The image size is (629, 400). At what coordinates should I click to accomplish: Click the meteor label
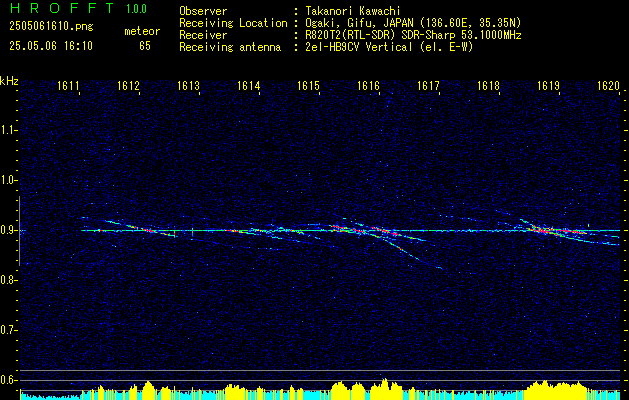click(x=142, y=31)
